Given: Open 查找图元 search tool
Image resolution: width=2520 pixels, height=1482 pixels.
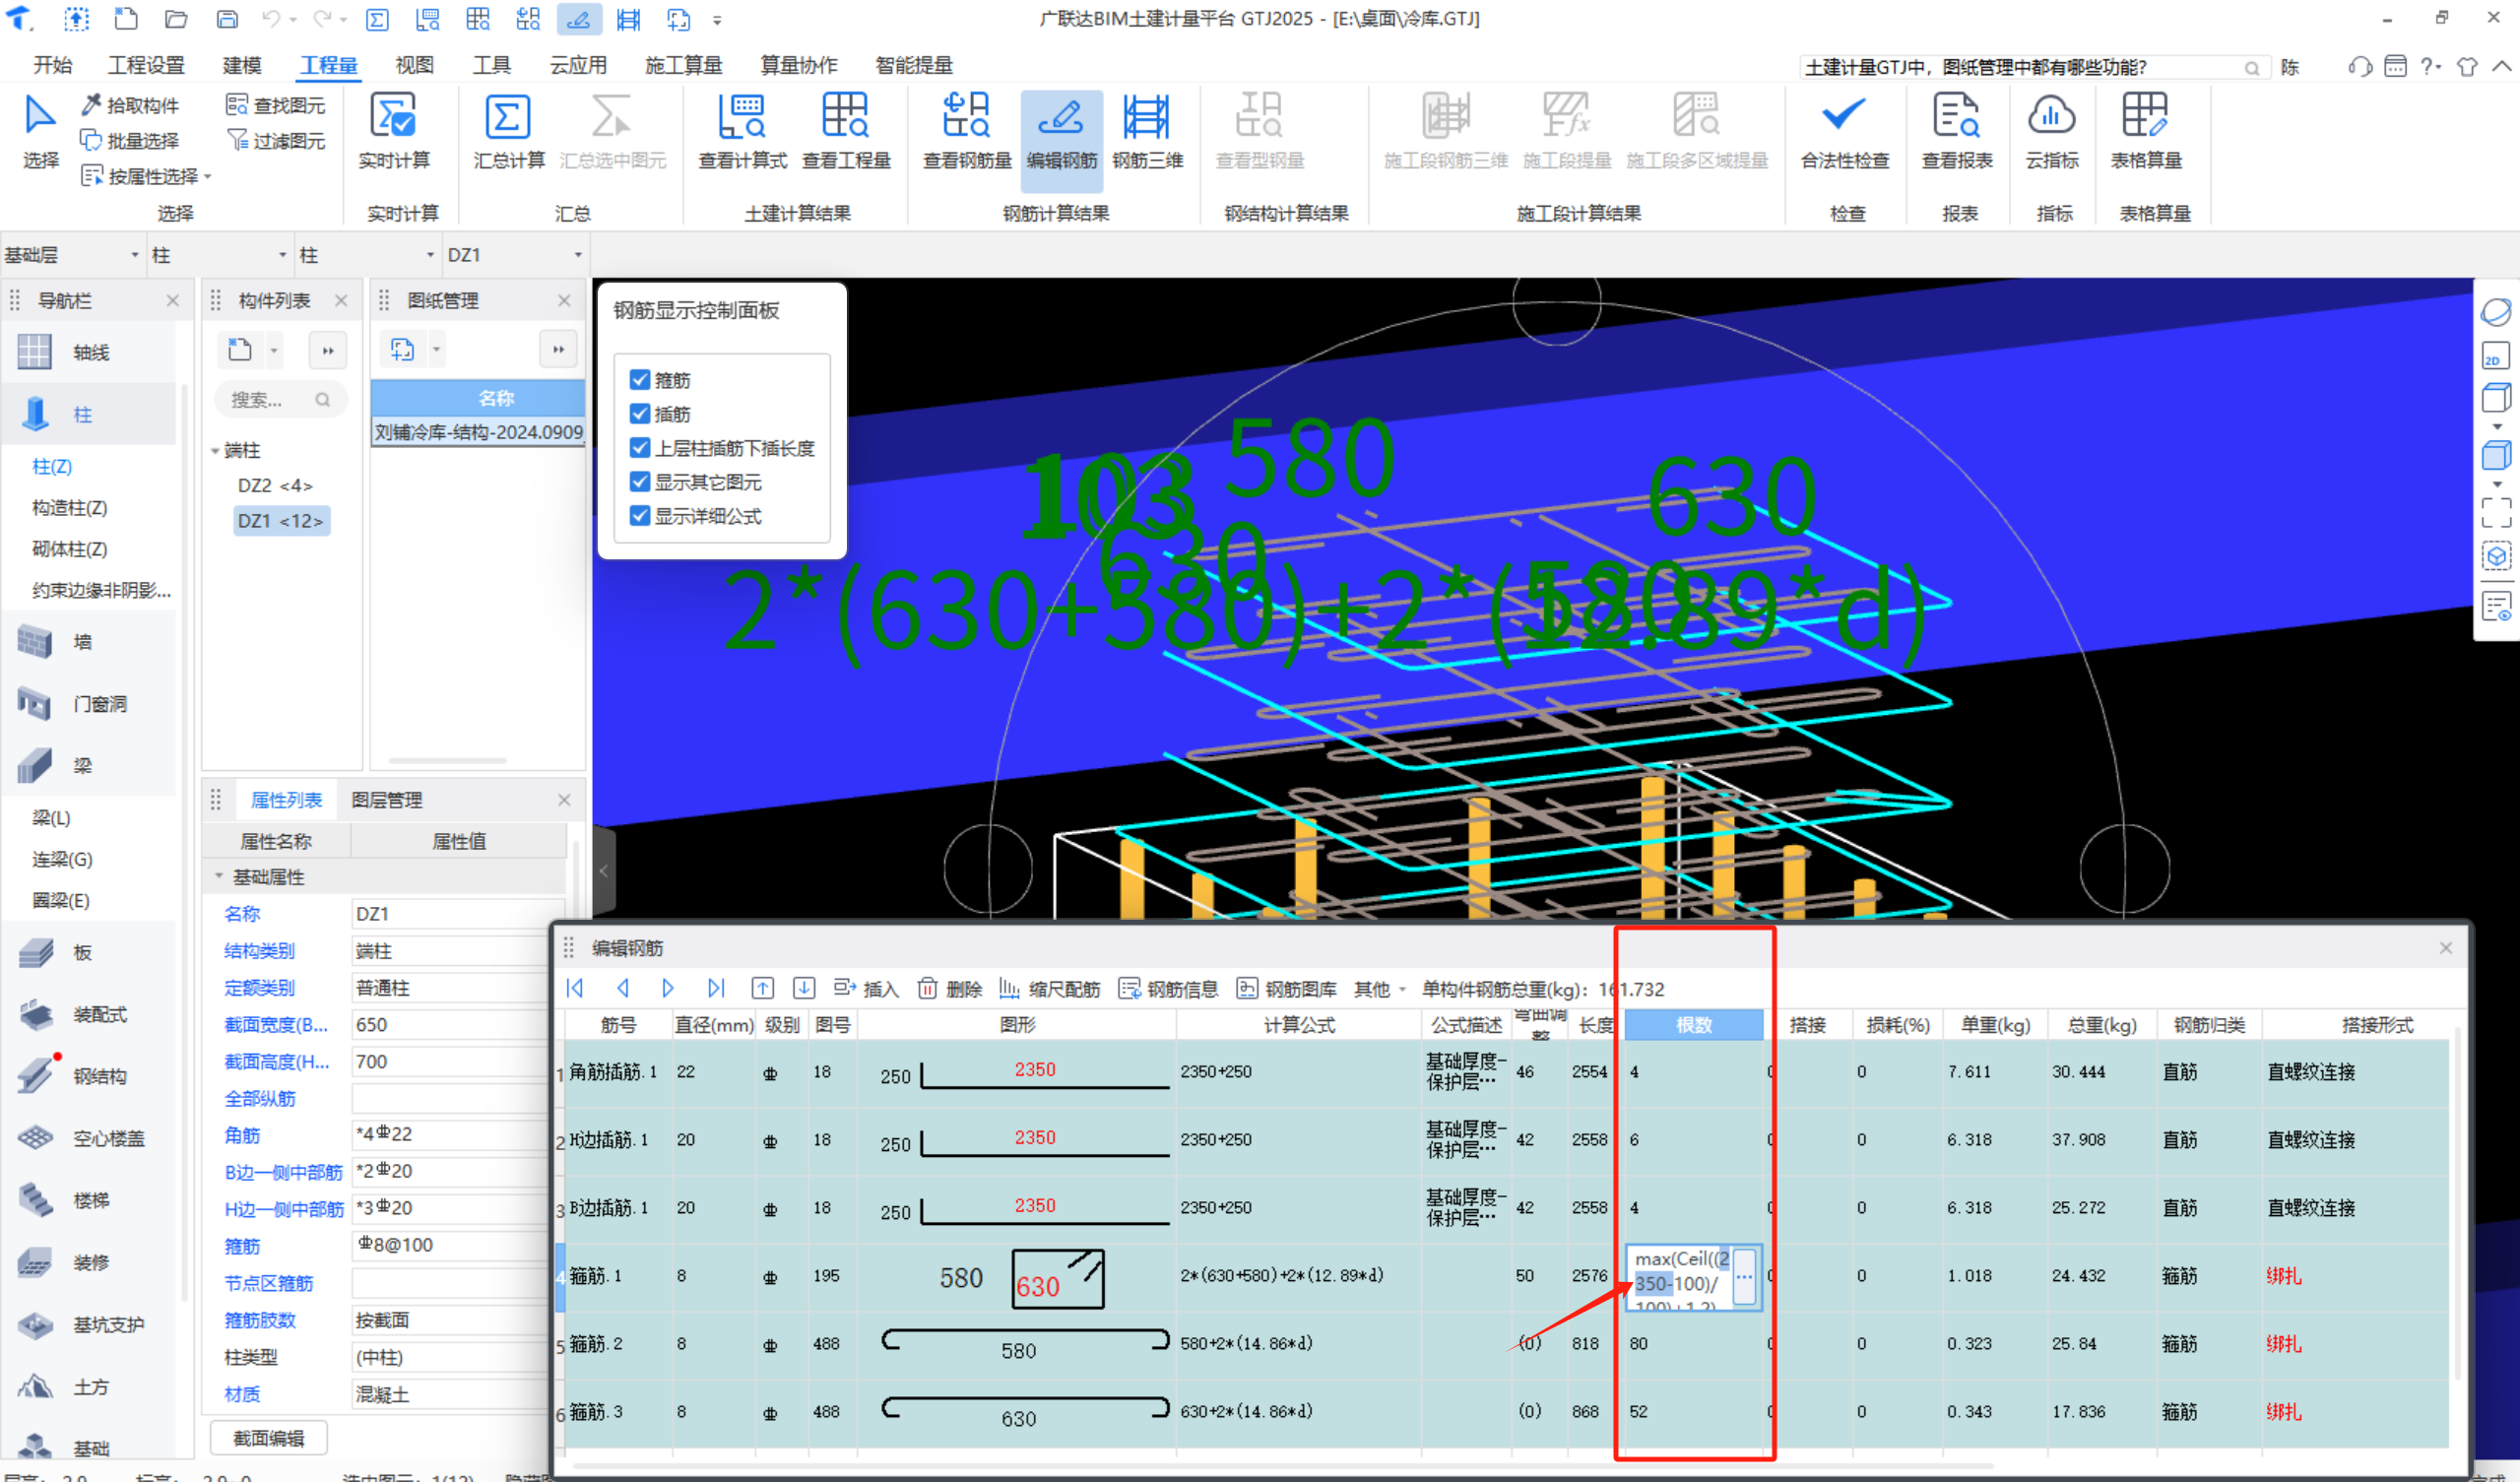Looking at the screenshot, I should [276, 105].
